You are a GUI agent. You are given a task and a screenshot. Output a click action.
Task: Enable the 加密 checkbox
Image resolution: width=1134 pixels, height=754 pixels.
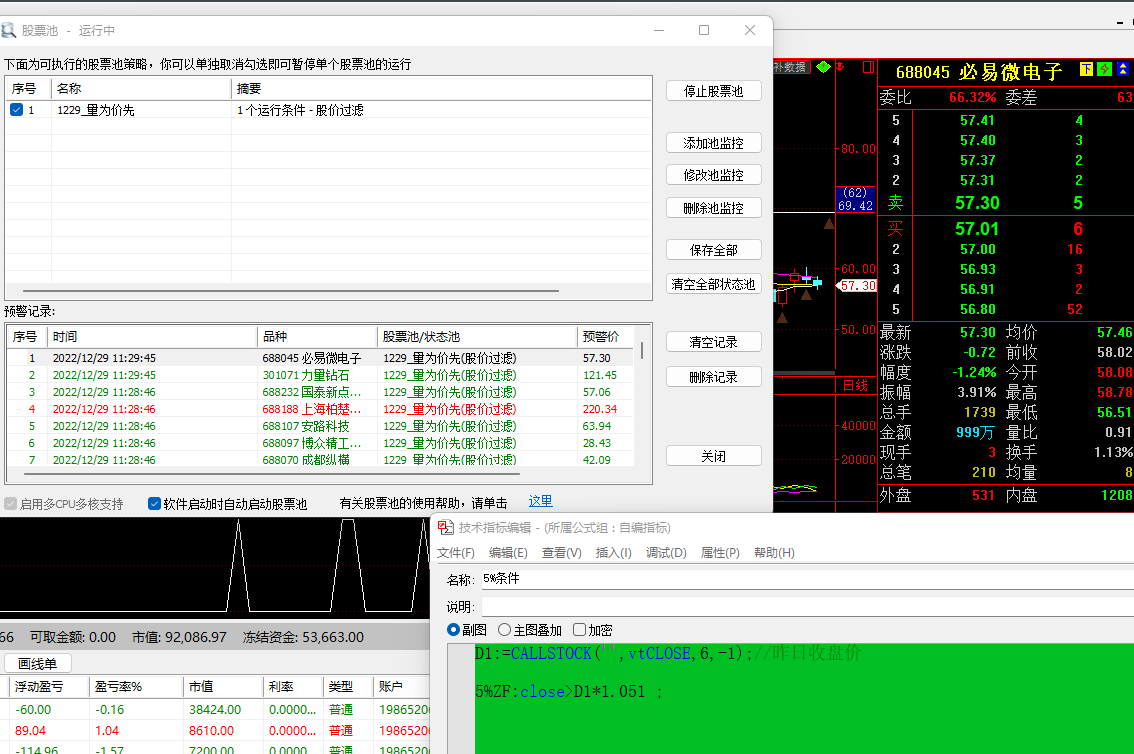pos(579,630)
